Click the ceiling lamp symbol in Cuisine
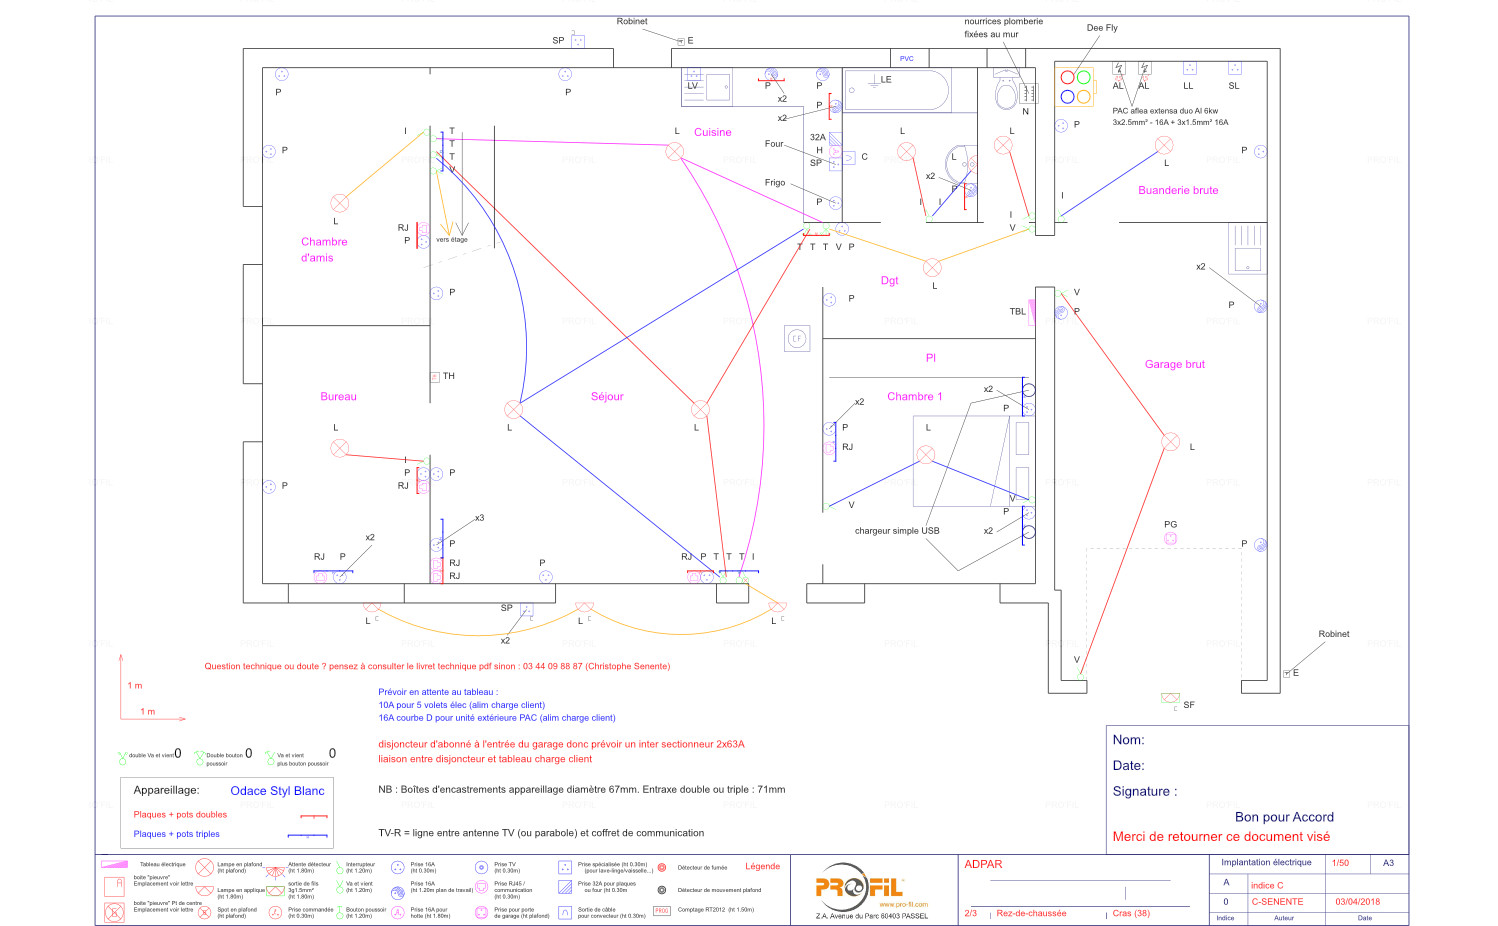Viewport: 1498px width, 926px height. [x=675, y=151]
